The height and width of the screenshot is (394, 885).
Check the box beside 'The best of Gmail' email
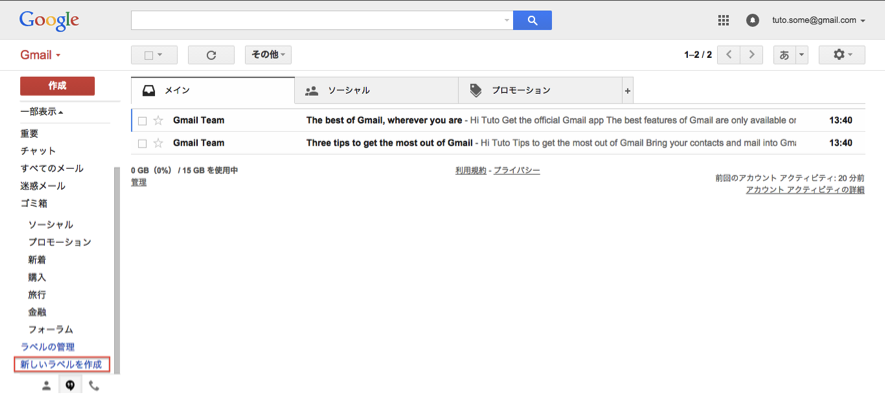point(142,121)
